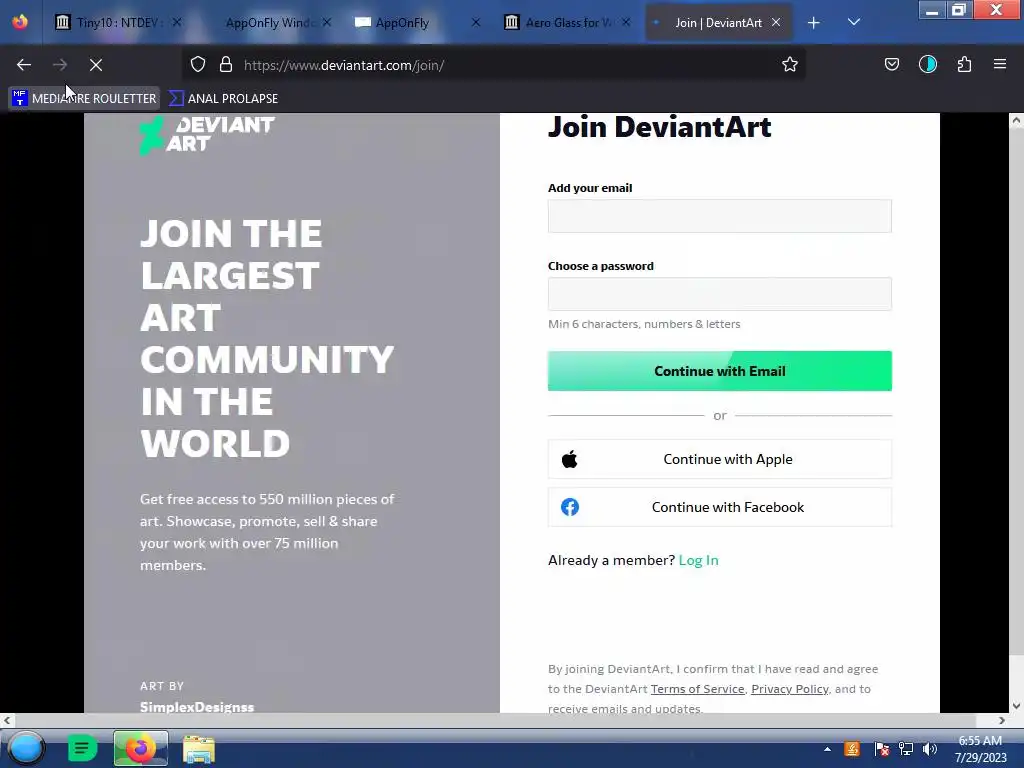Close the Aero Glass tab
The width and height of the screenshot is (1024, 768).
626,23
